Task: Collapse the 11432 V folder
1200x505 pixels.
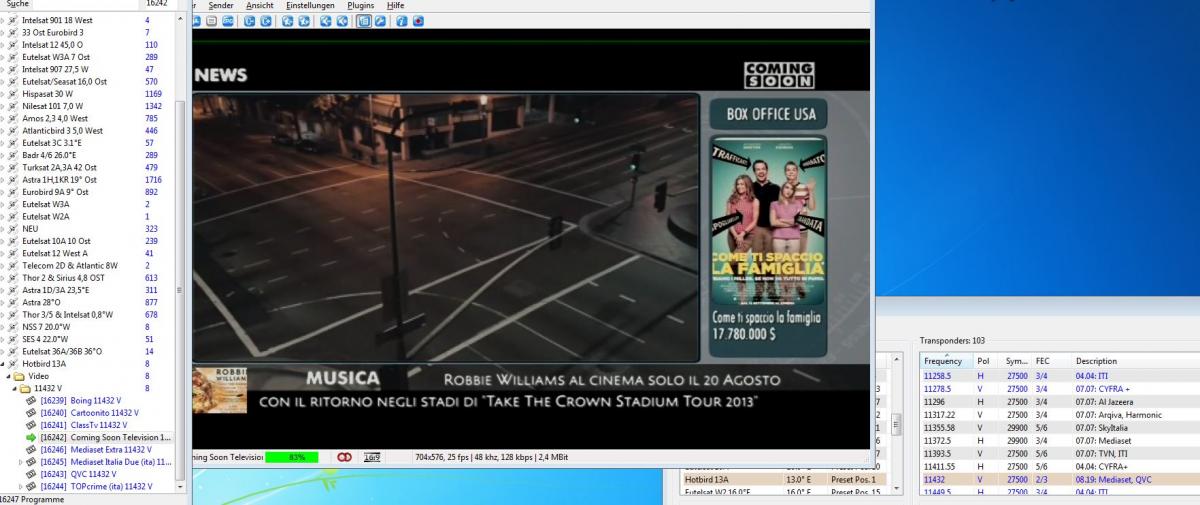Action: tap(16, 388)
